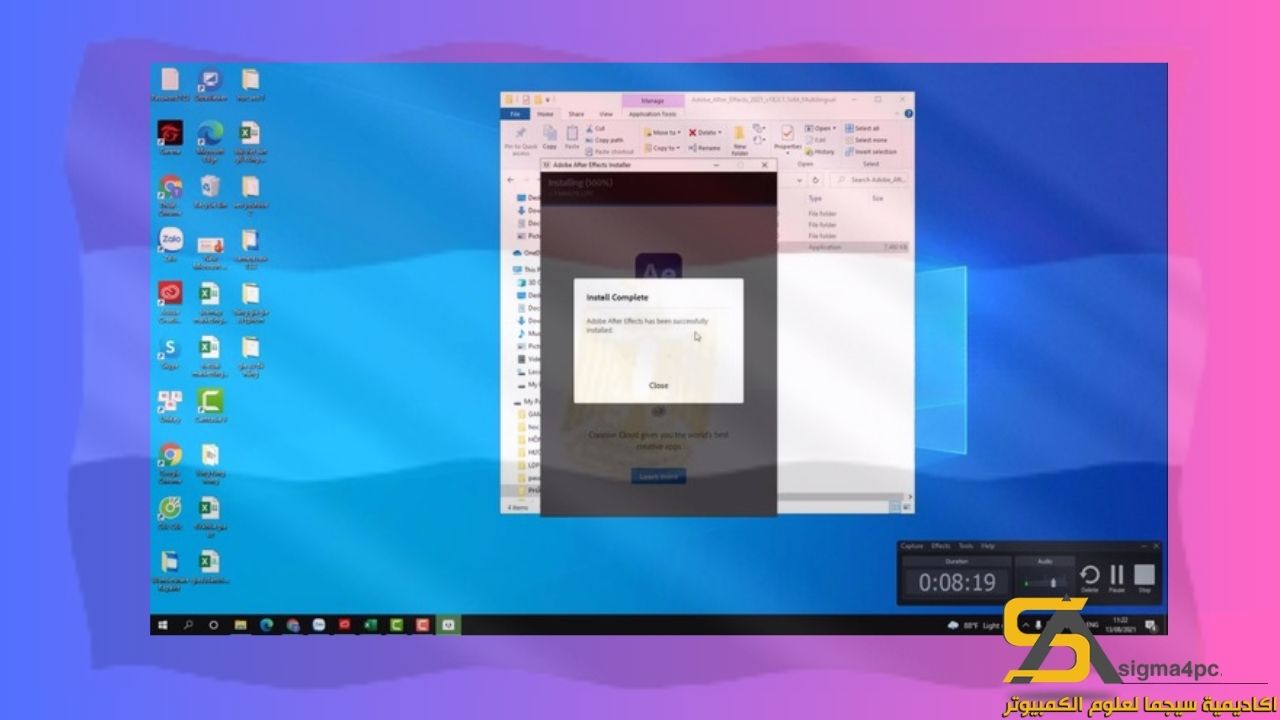The width and height of the screenshot is (1280, 720).
Task: Open the Camtasia desktop icon
Action: [x=210, y=405]
